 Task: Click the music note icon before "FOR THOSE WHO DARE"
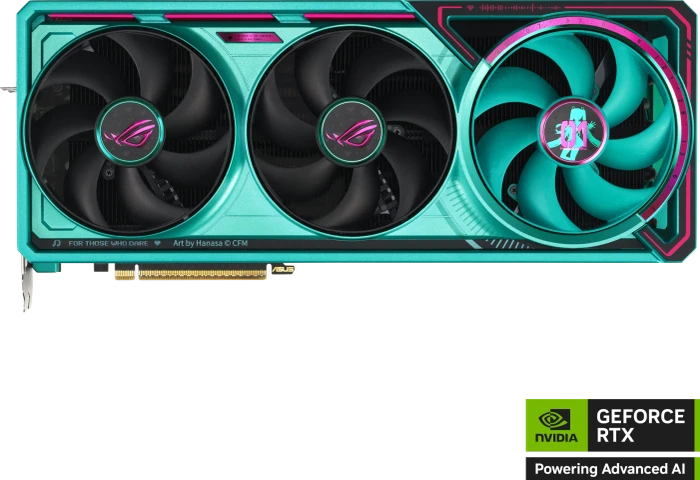56,243
